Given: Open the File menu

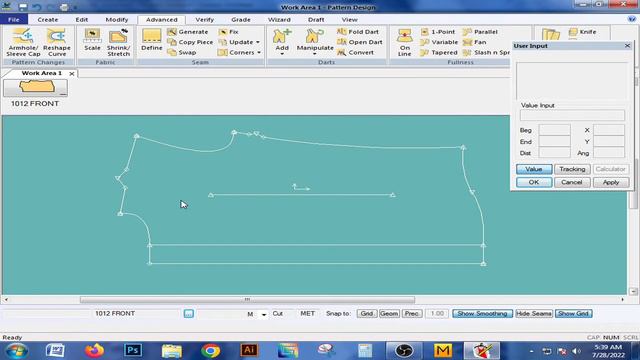Looking at the screenshot, I should [x=13, y=20].
